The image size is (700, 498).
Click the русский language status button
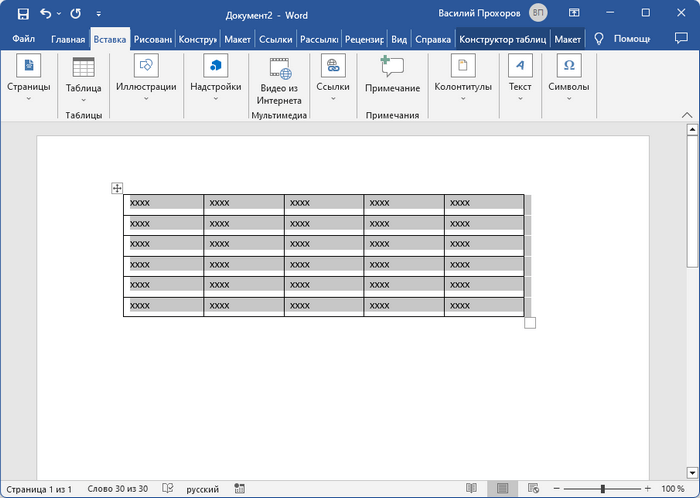203,489
